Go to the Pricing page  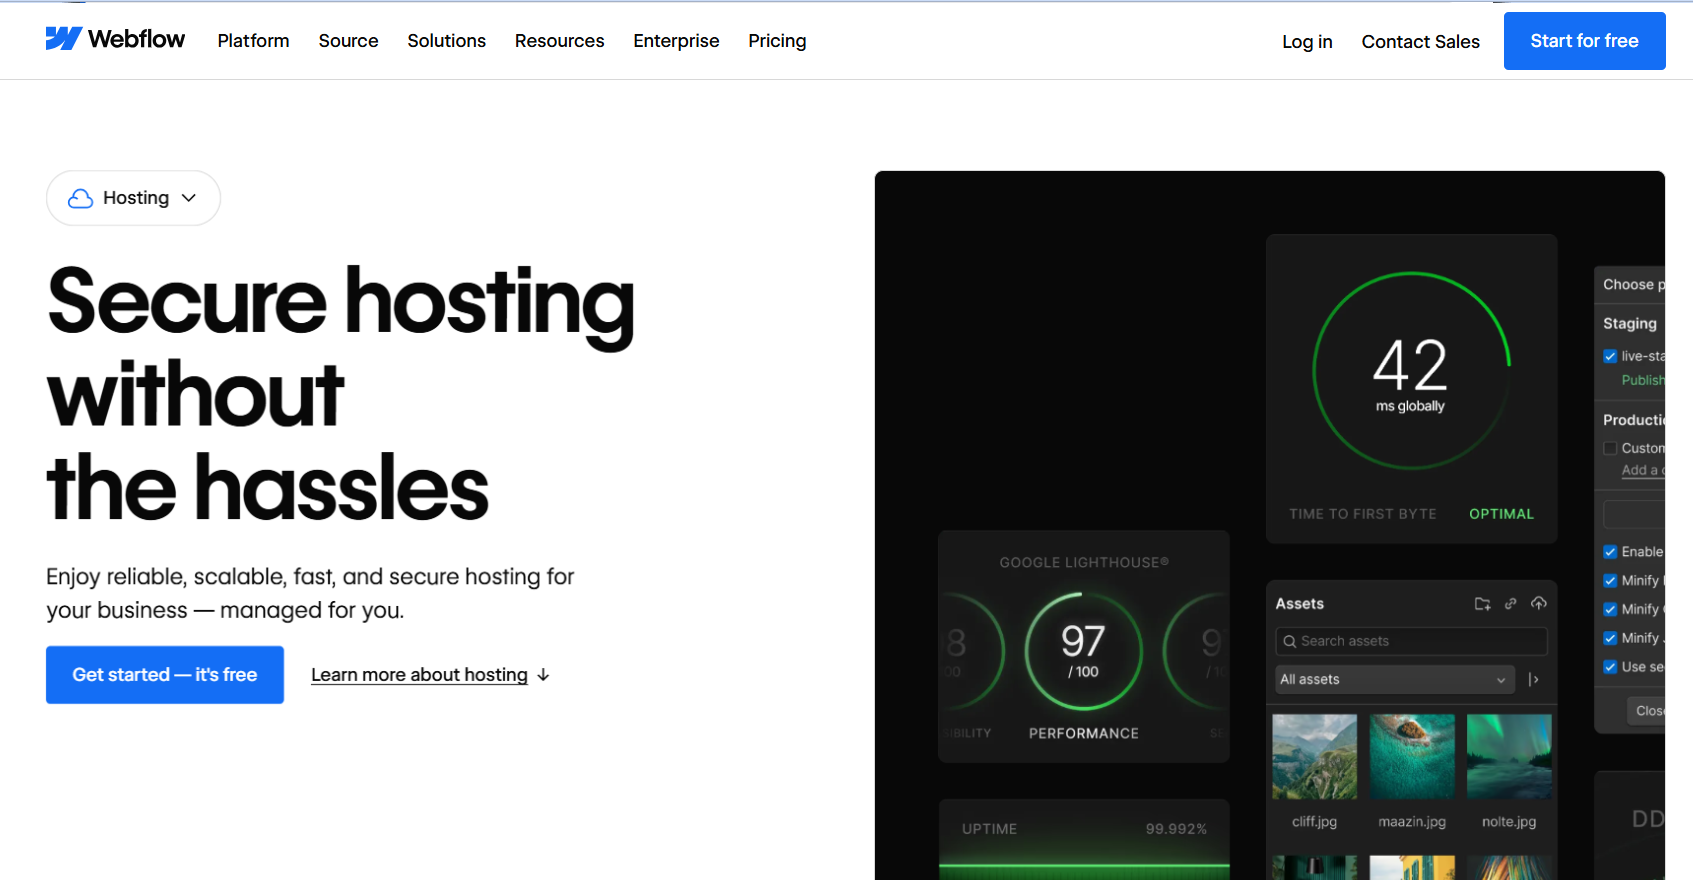(x=777, y=41)
